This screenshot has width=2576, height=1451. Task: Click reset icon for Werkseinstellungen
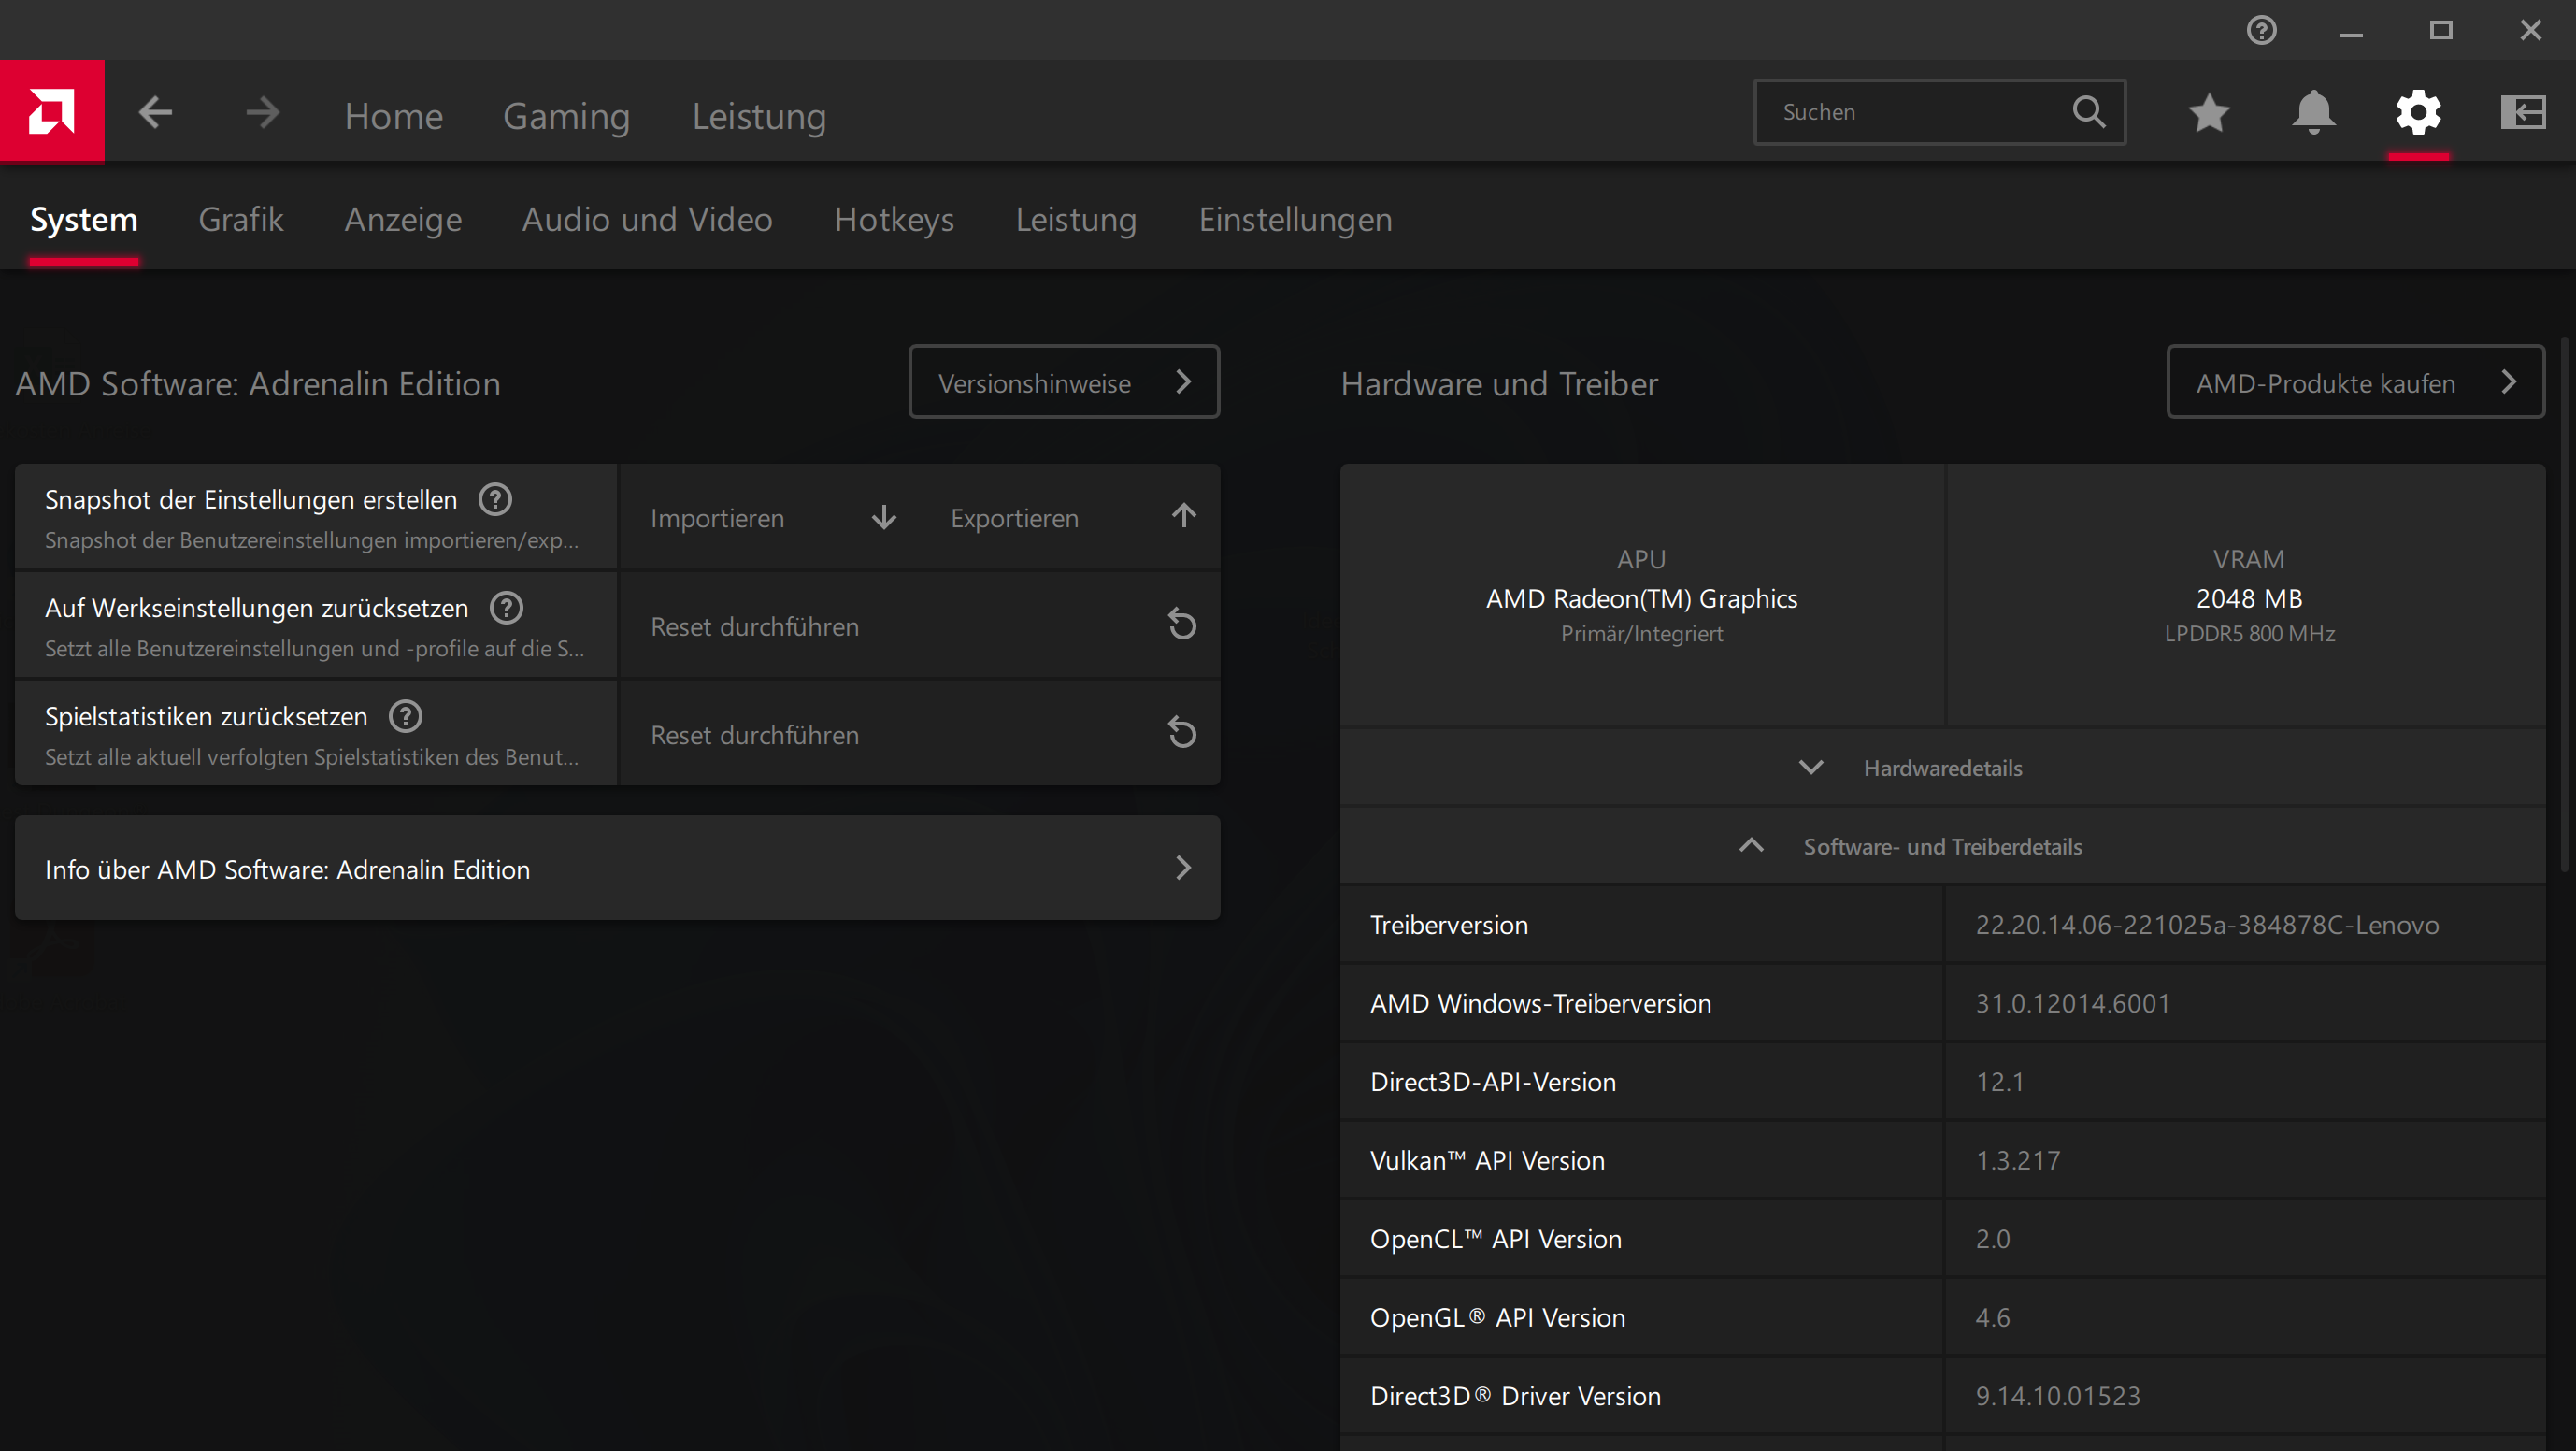tap(1182, 625)
